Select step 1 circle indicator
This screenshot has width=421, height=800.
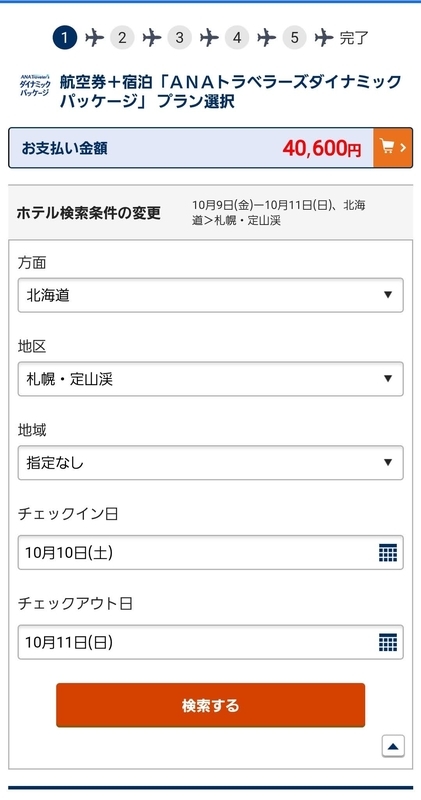click(x=65, y=38)
